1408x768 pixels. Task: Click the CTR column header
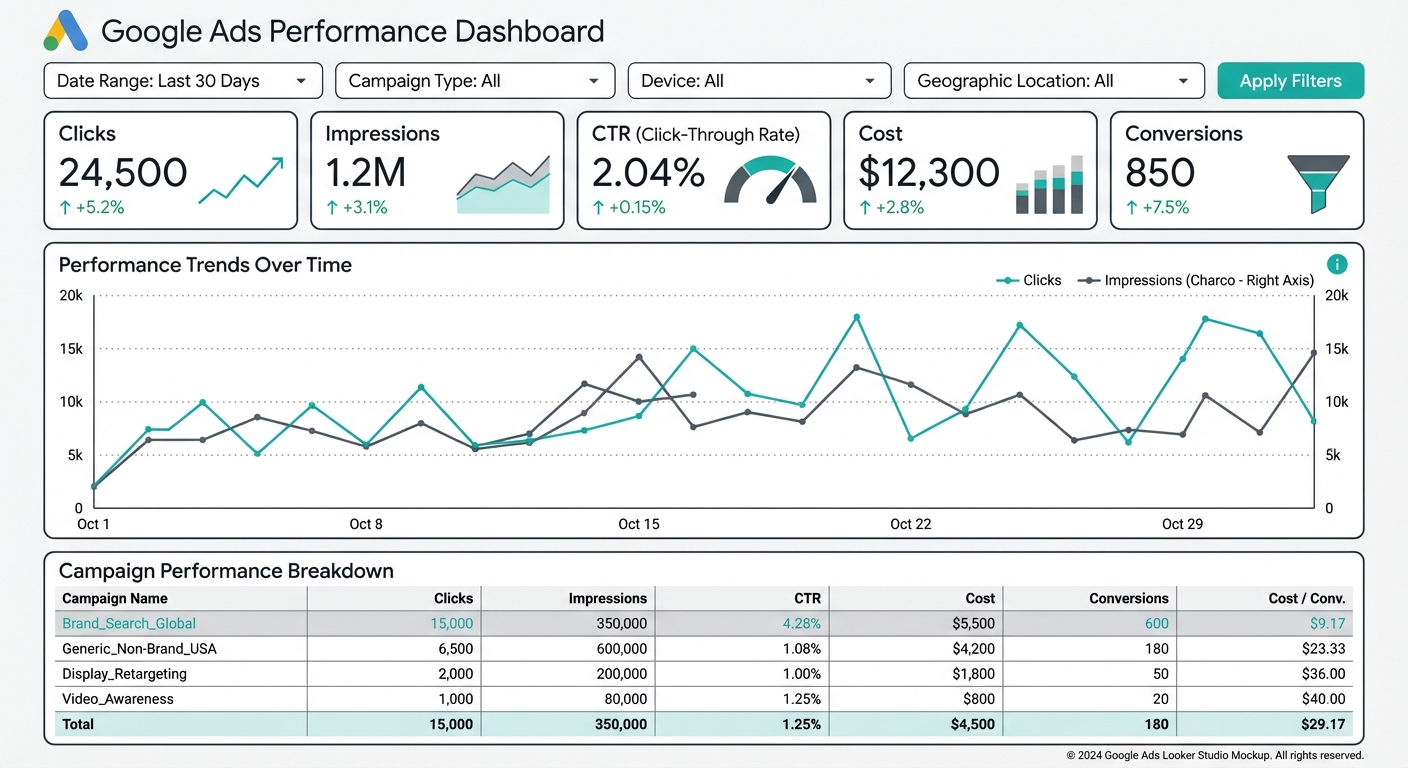click(806, 598)
